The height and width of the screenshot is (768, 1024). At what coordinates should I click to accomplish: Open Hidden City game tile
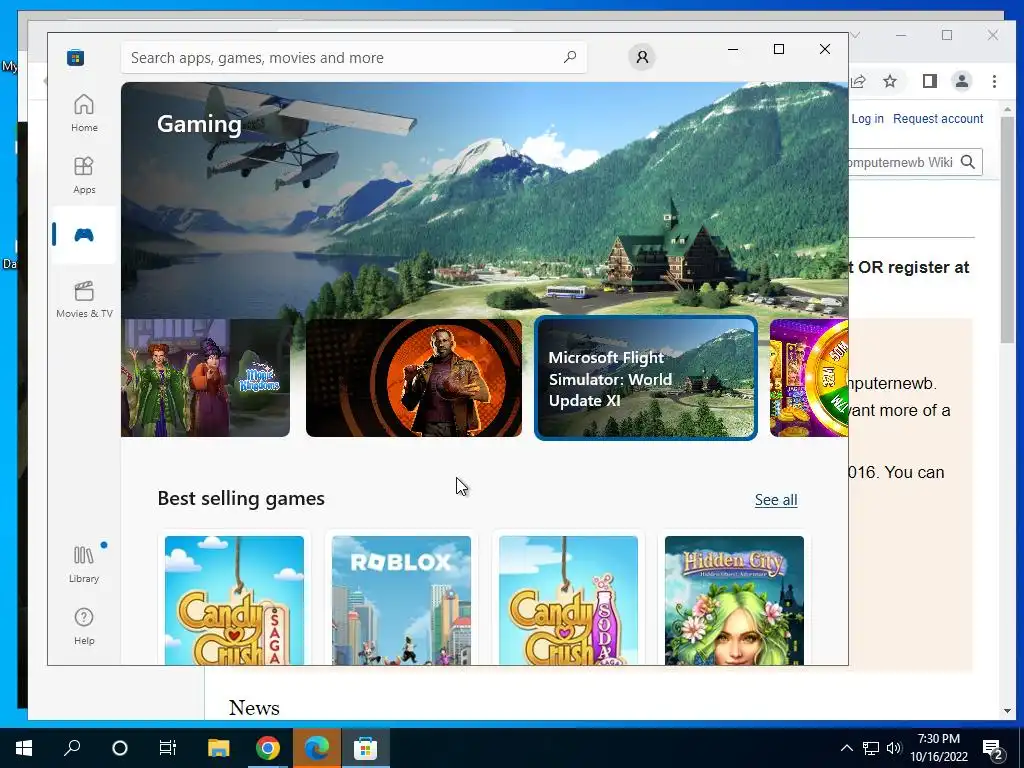[735, 600]
